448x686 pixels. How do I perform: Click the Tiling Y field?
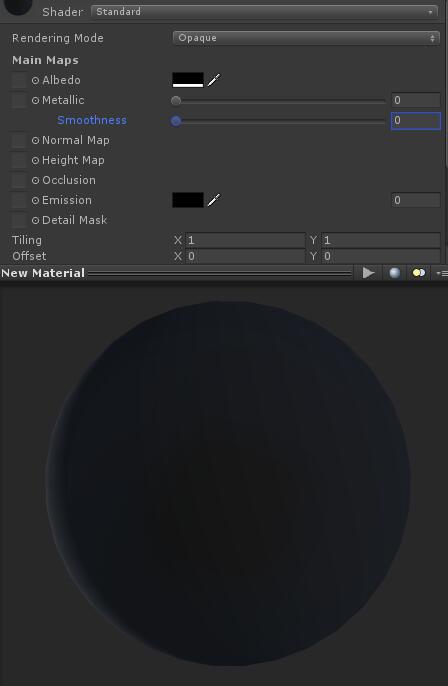(381, 240)
